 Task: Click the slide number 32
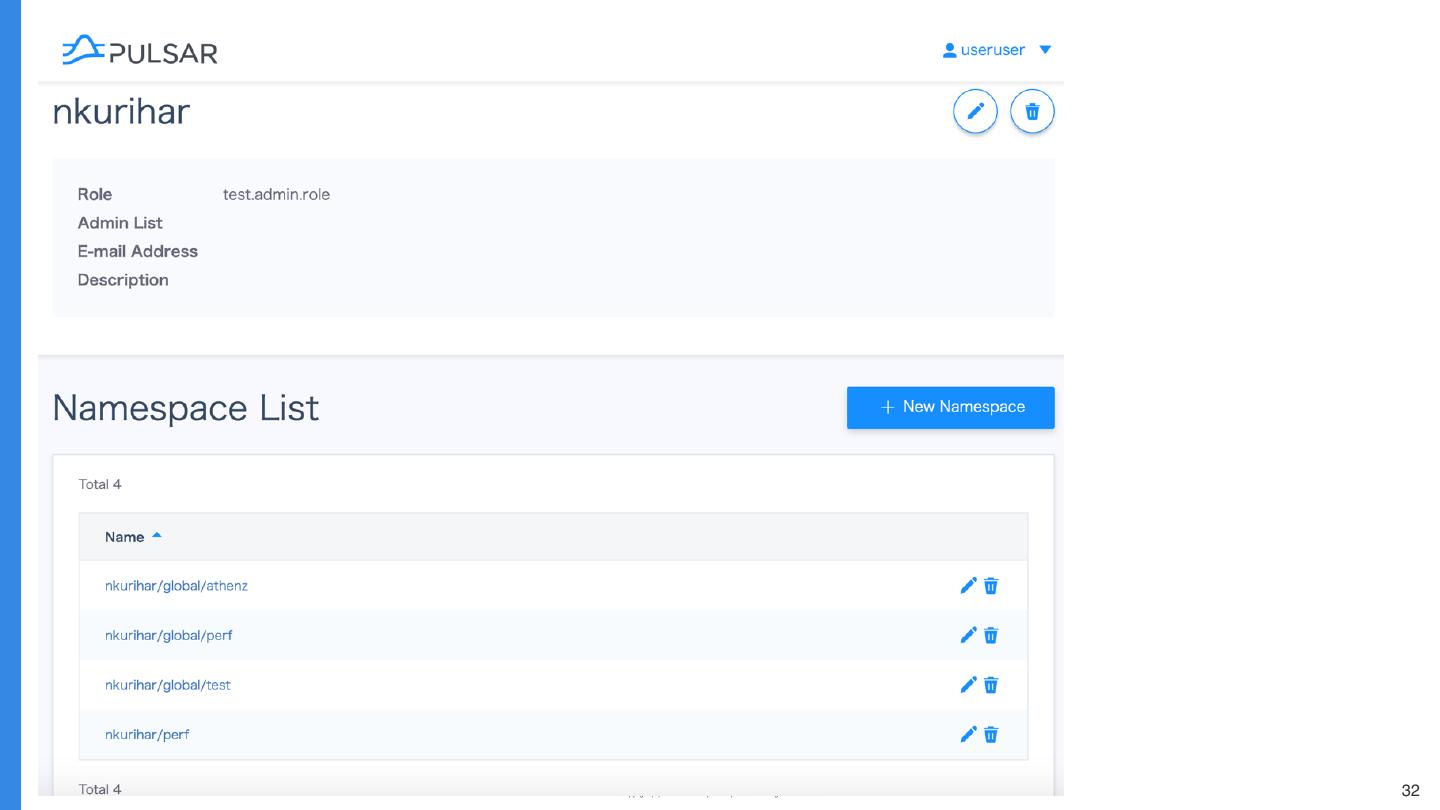pos(1411,791)
